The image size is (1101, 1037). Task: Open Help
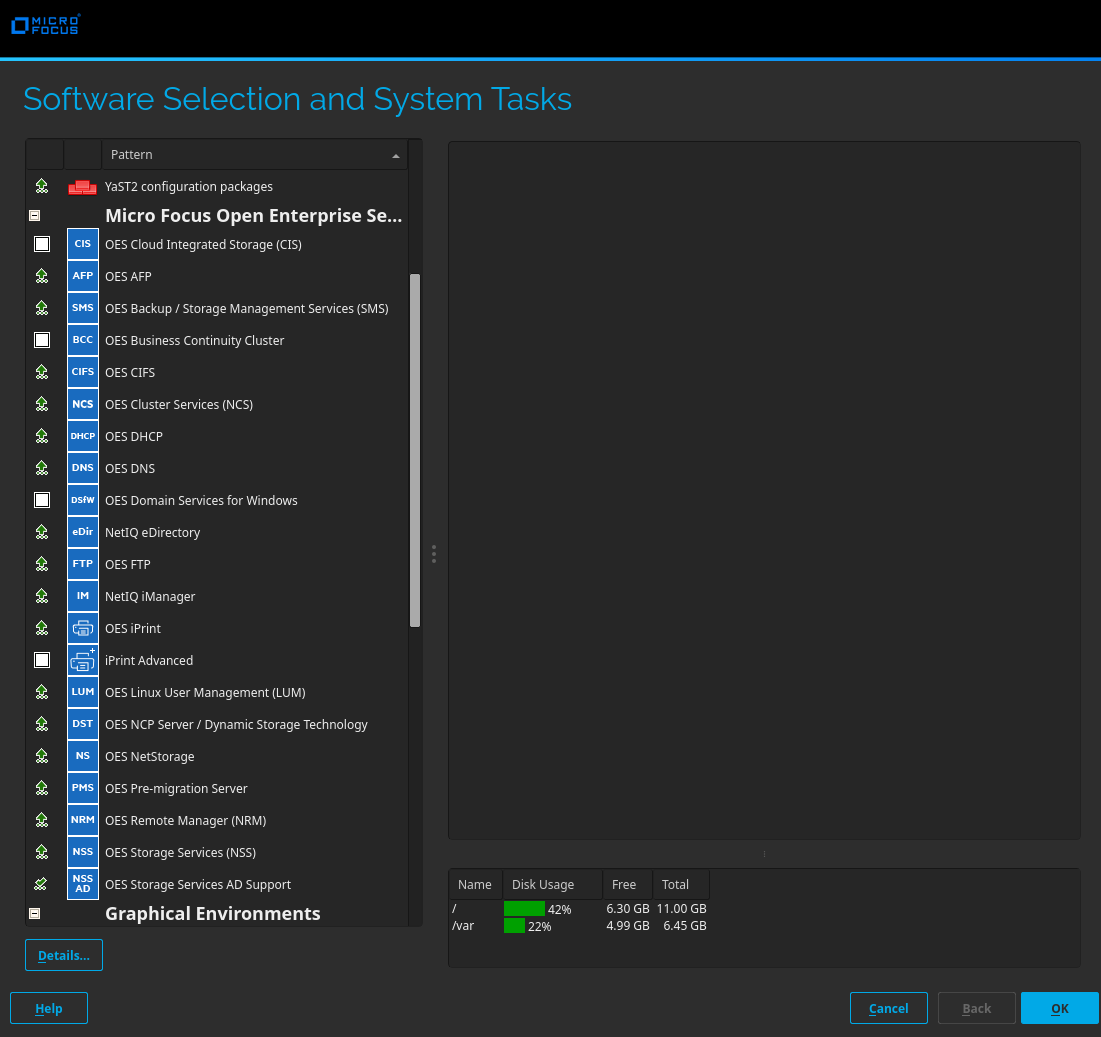point(49,1008)
